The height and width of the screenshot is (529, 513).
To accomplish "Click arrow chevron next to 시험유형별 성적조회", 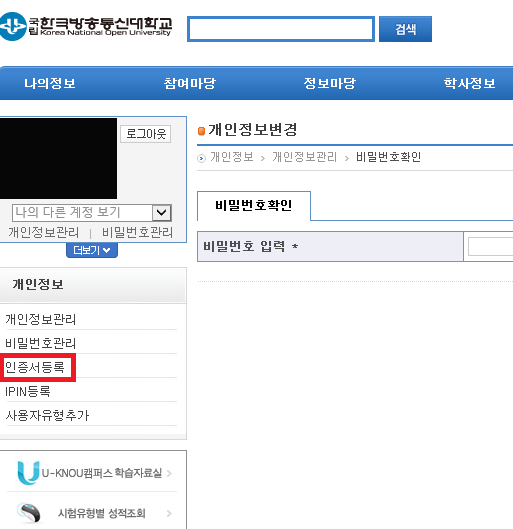I will pyautogui.click(x=169, y=513).
